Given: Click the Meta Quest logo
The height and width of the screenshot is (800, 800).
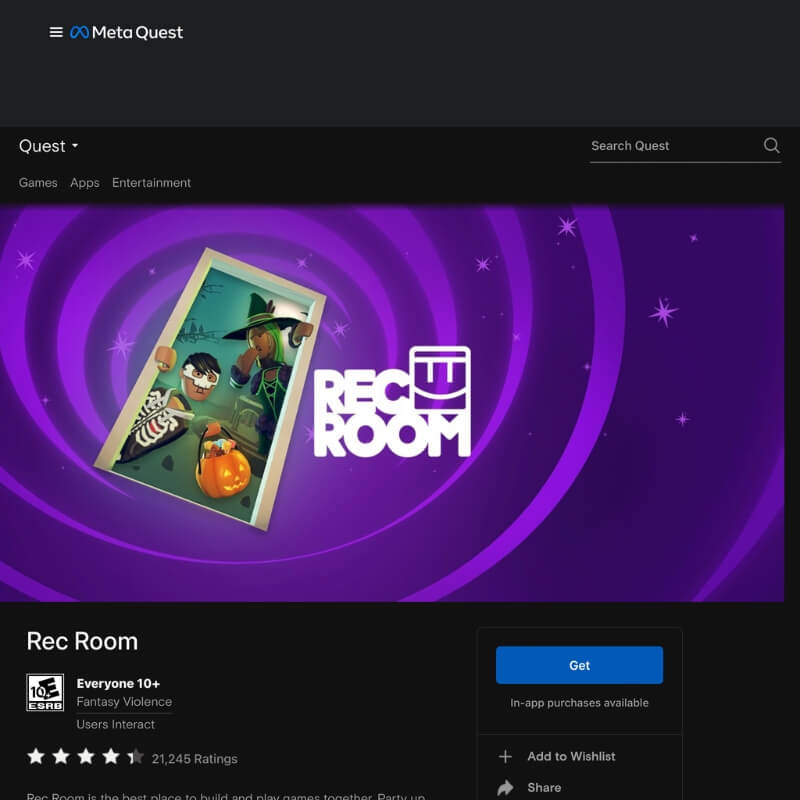Looking at the screenshot, I should click(127, 32).
